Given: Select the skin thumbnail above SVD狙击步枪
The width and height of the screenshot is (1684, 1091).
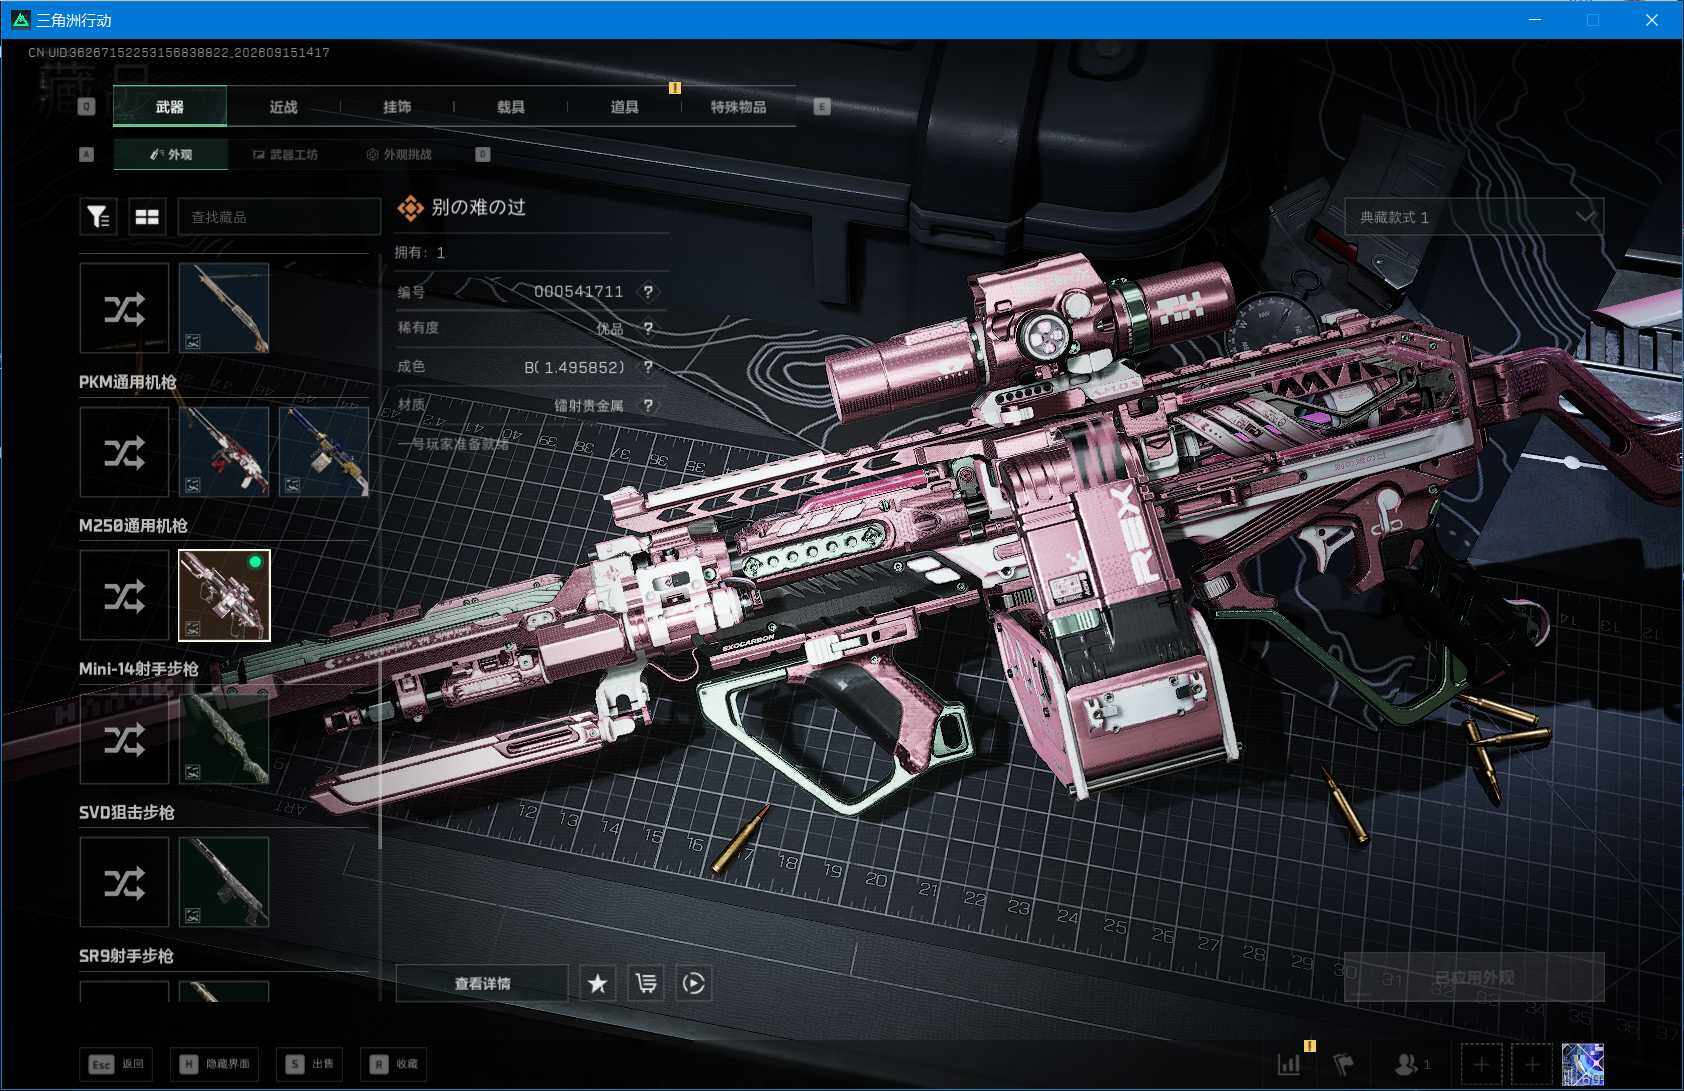Looking at the screenshot, I should tap(224, 740).
